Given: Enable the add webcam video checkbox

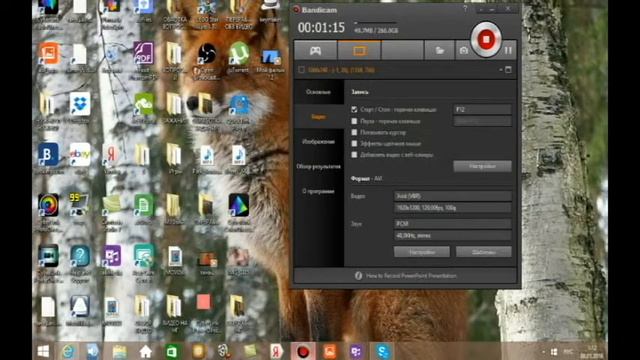Looking at the screenshot, I should [x=354, y=155].
